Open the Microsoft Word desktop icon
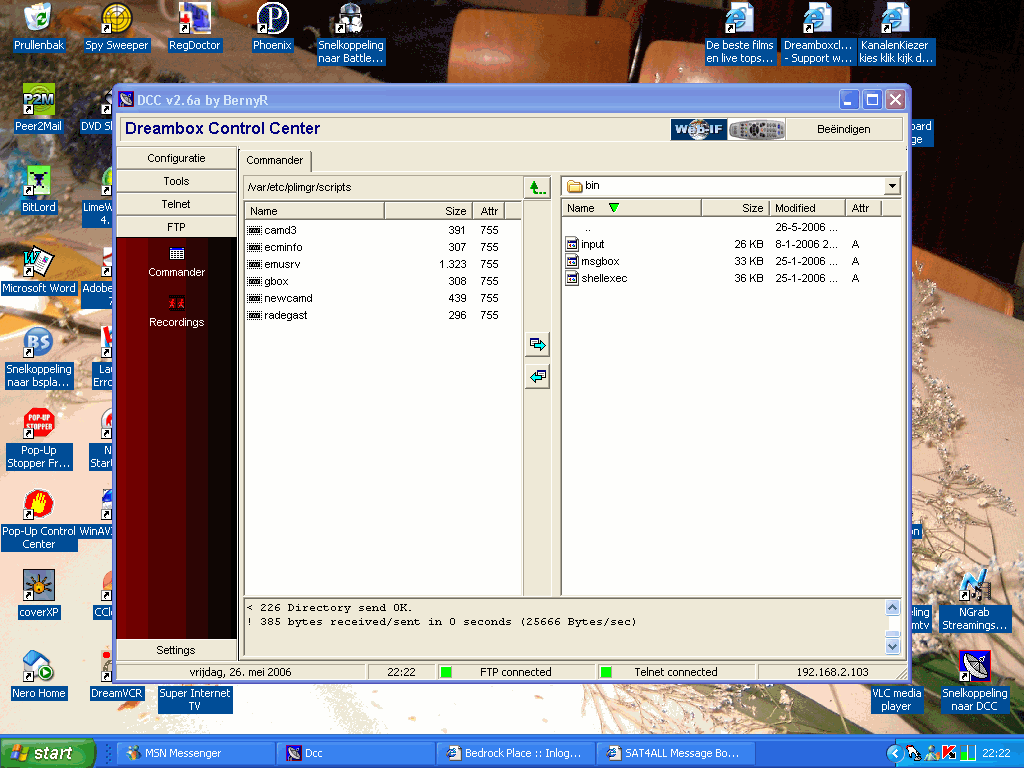The width and height of the screenshot is (1024, 768). (39, 270)
